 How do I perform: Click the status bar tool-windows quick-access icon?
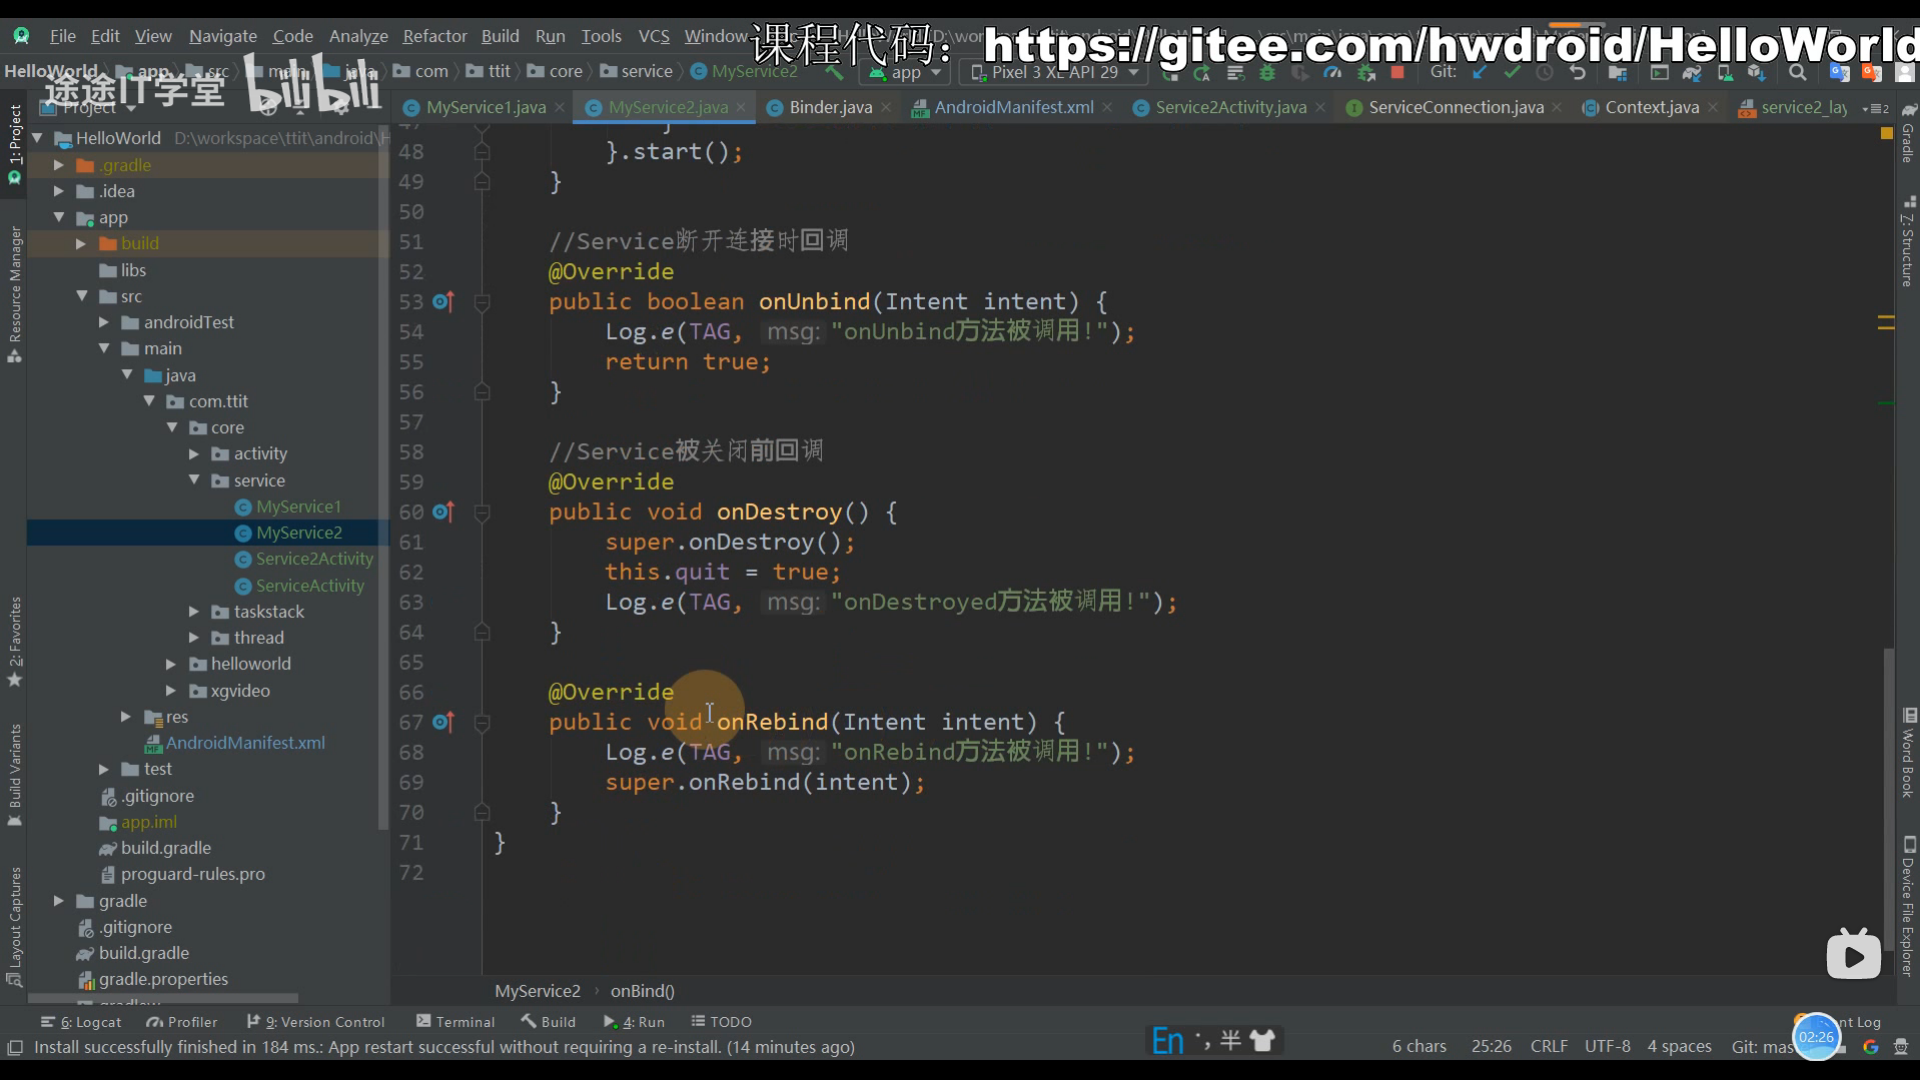click(15, 1047)
